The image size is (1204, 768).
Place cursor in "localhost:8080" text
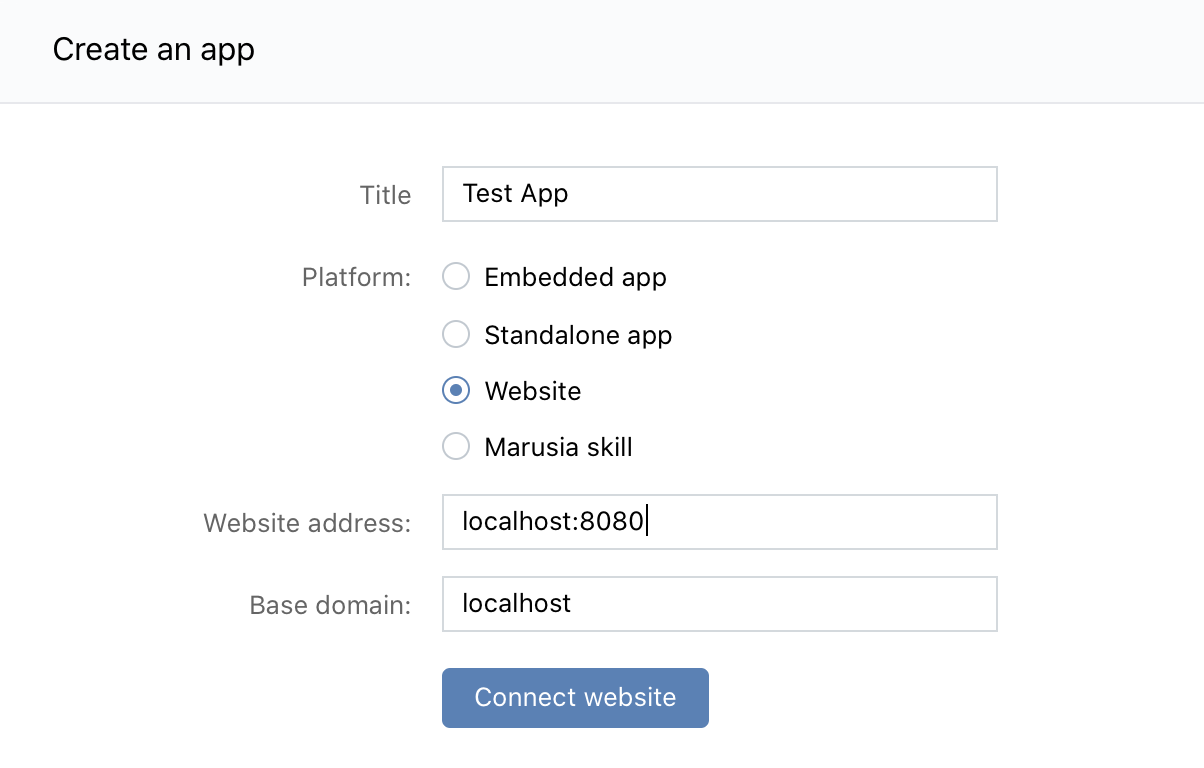(553, 521)
